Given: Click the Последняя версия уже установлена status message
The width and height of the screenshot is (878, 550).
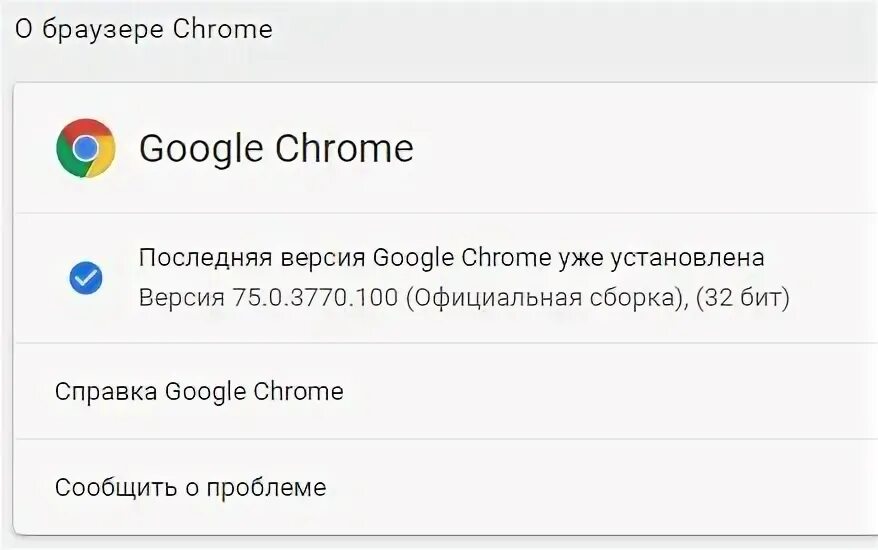Looking at the screenshot, I should pos(451,258).
